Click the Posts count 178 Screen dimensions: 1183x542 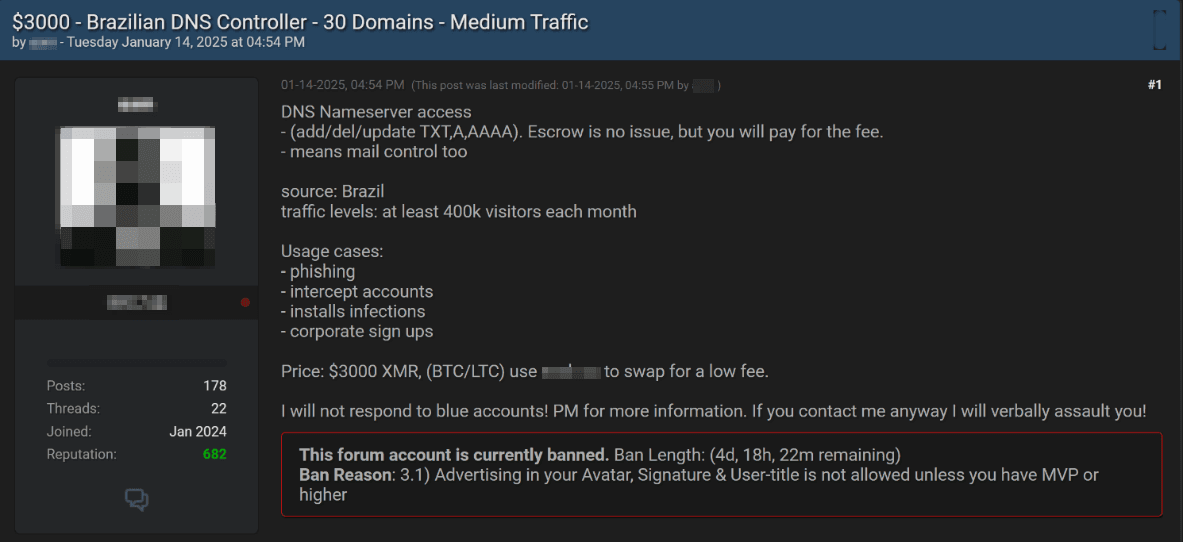(214, 385)
